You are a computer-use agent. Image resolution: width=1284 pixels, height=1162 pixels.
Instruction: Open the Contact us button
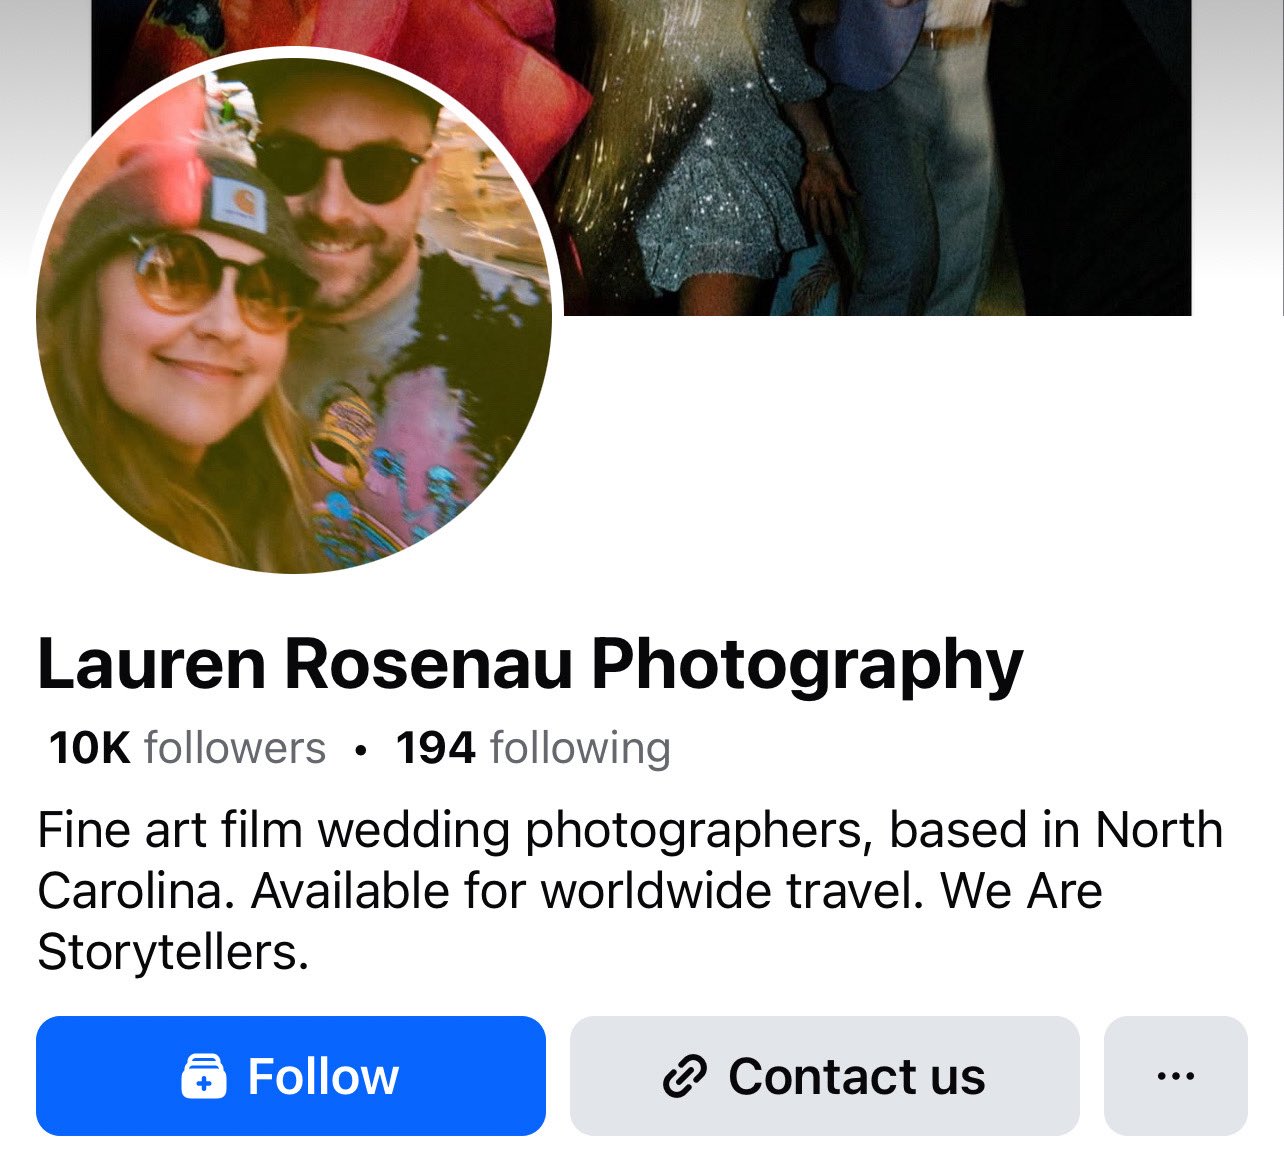(x=825, y=1076)
